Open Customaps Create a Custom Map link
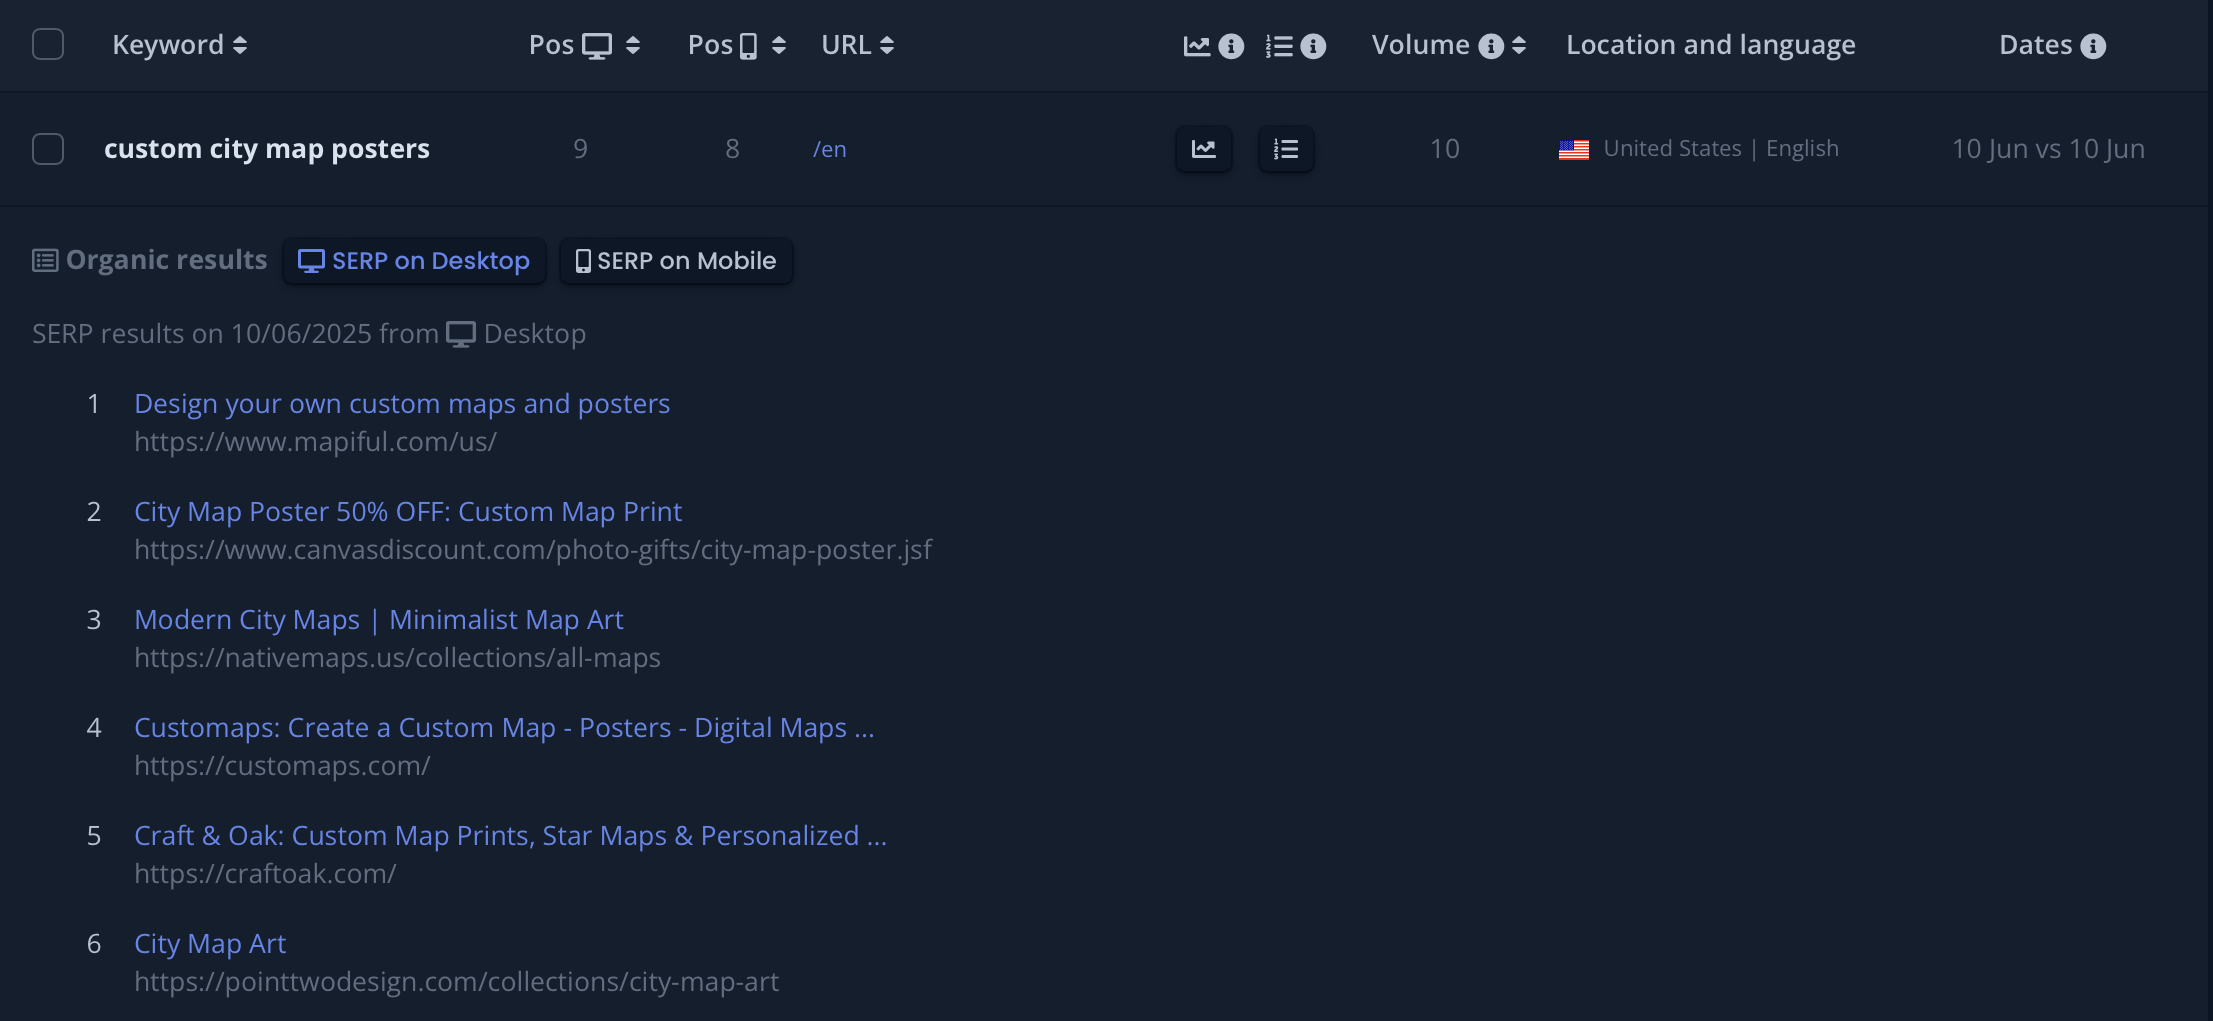The width and height of the screenshot is (2213, 1021). [505, 728]
